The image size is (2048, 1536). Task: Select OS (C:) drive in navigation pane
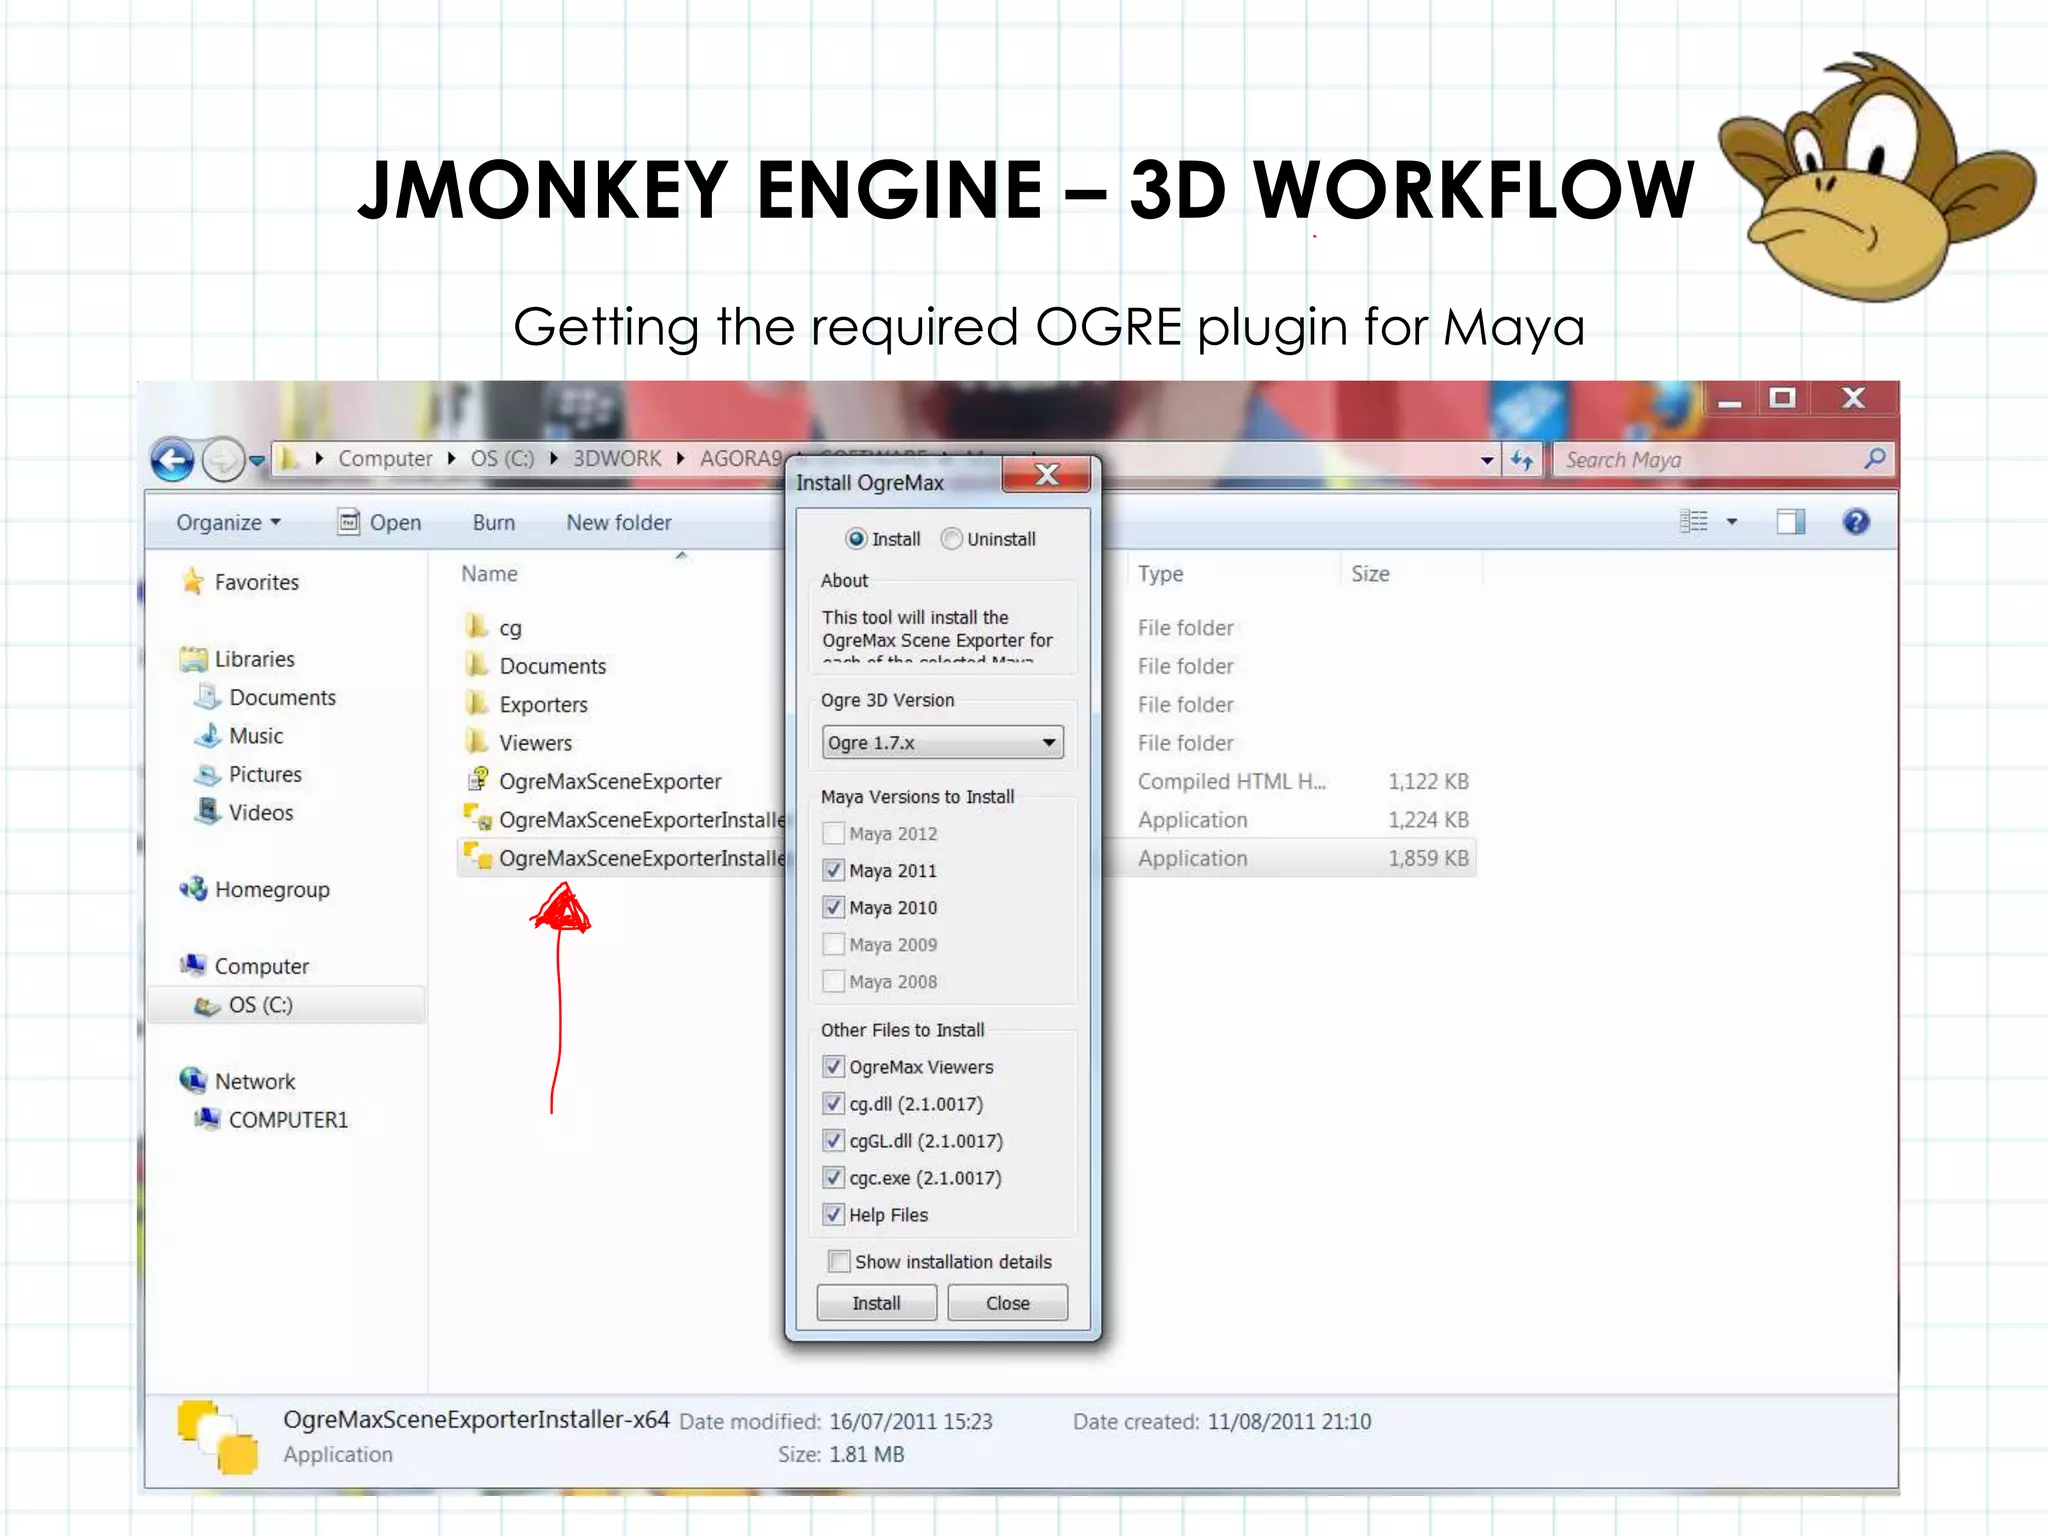click(260, 1005)
